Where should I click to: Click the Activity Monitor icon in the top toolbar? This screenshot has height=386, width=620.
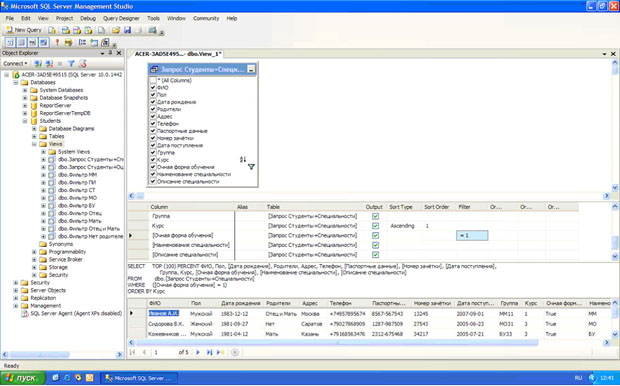[152, 30]
